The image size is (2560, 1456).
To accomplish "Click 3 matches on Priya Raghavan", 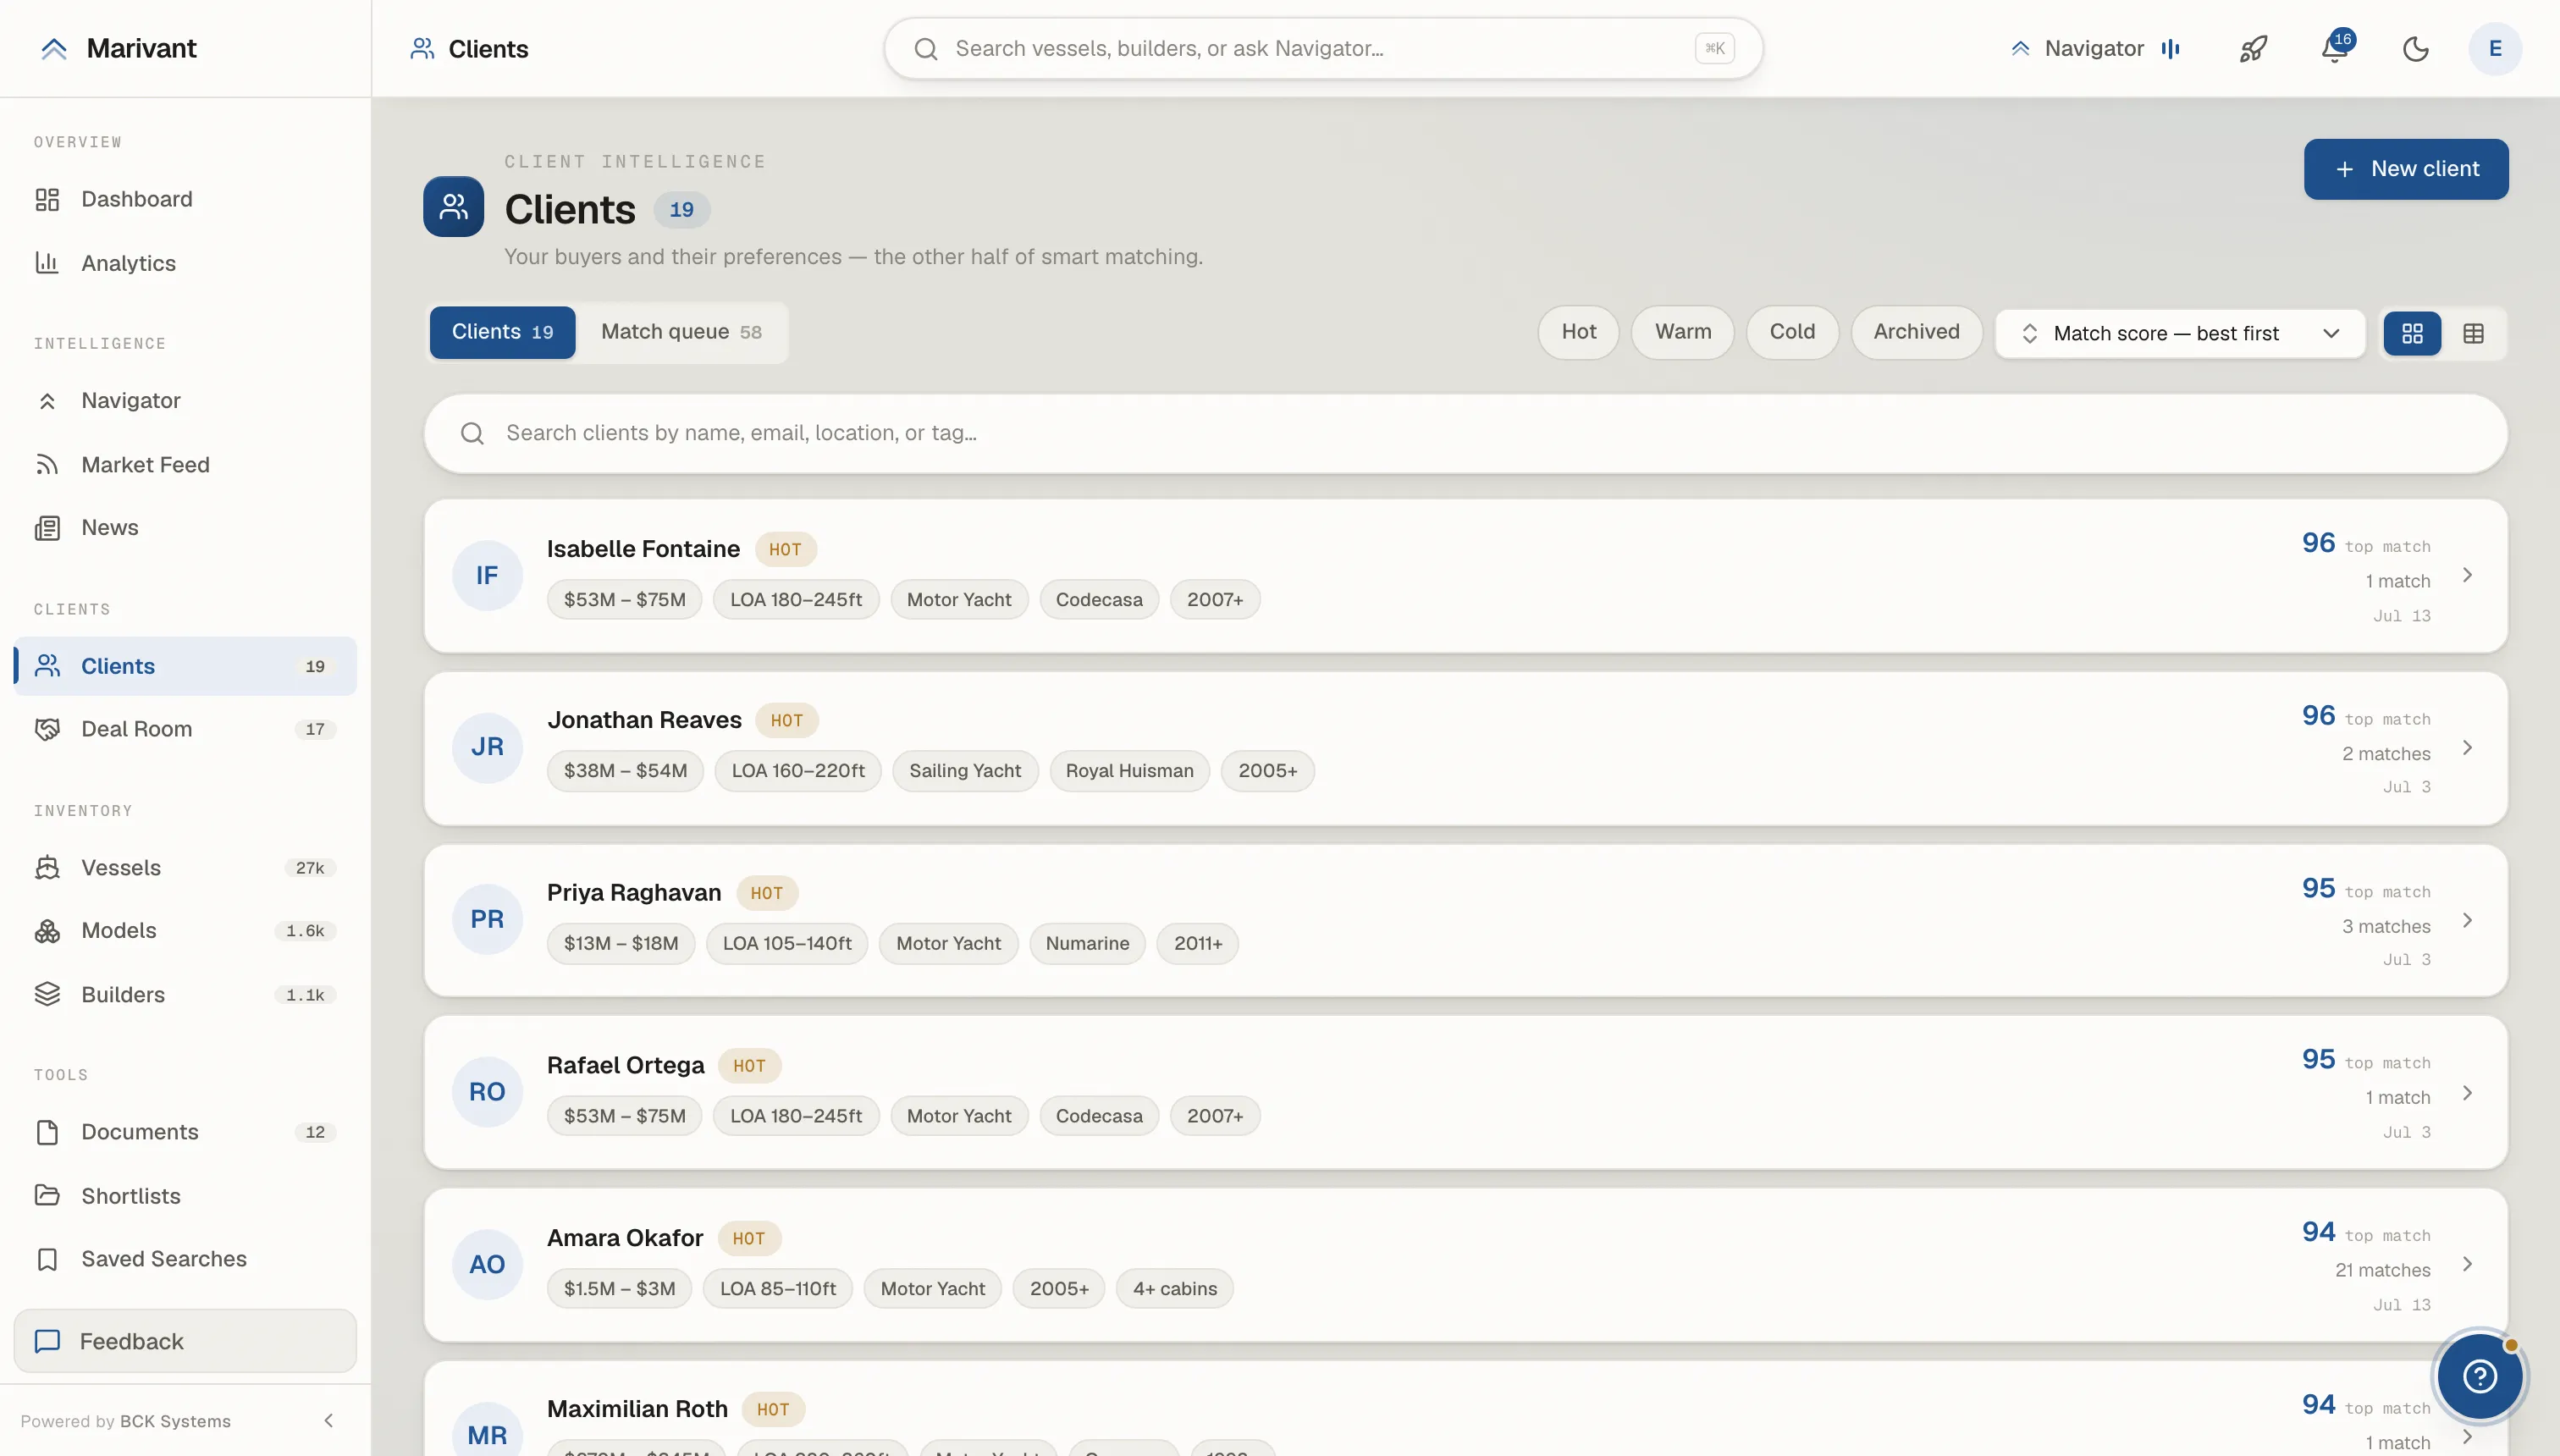I will click(2386, 926).
